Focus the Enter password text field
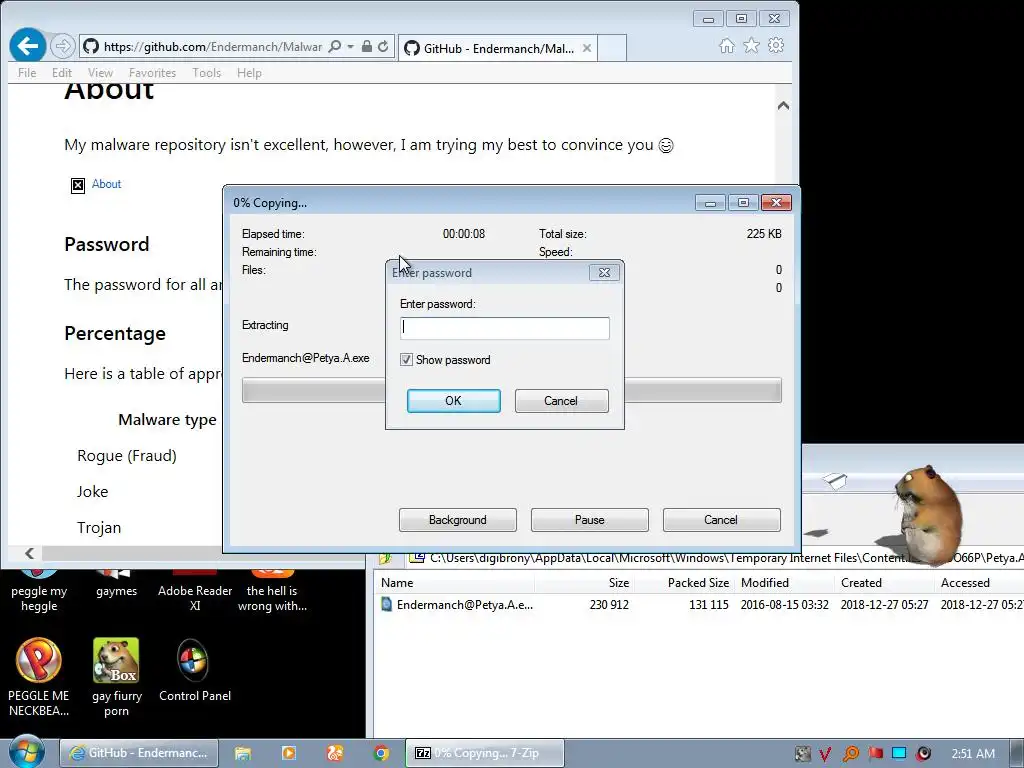The image size is (1024, 768). tap(505, 328)
